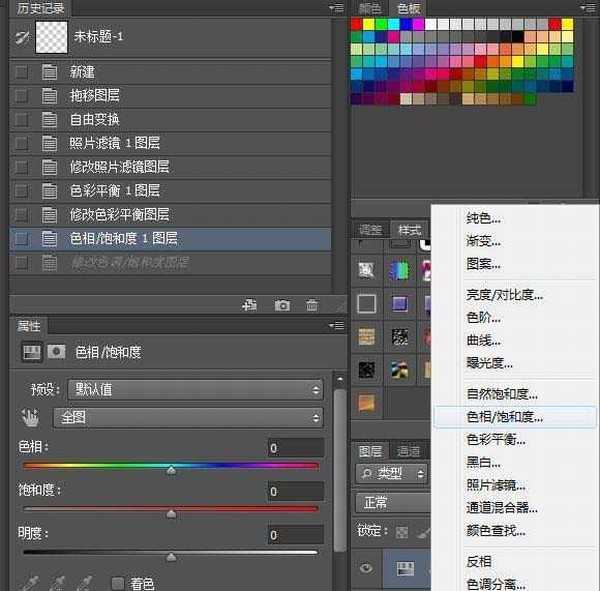The height and width of the screenshot is (591, 600).
Task: Click the 饱和度 saturation value field
Action: [x=295, y=492]
